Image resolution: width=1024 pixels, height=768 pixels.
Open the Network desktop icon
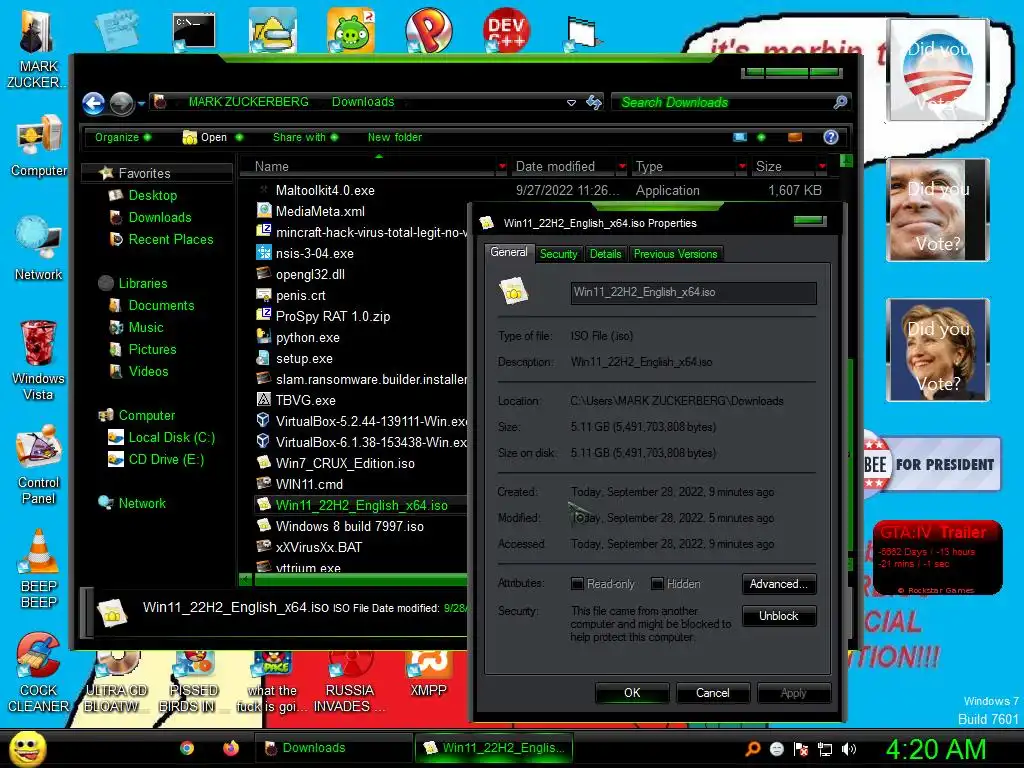pos(39,249)
